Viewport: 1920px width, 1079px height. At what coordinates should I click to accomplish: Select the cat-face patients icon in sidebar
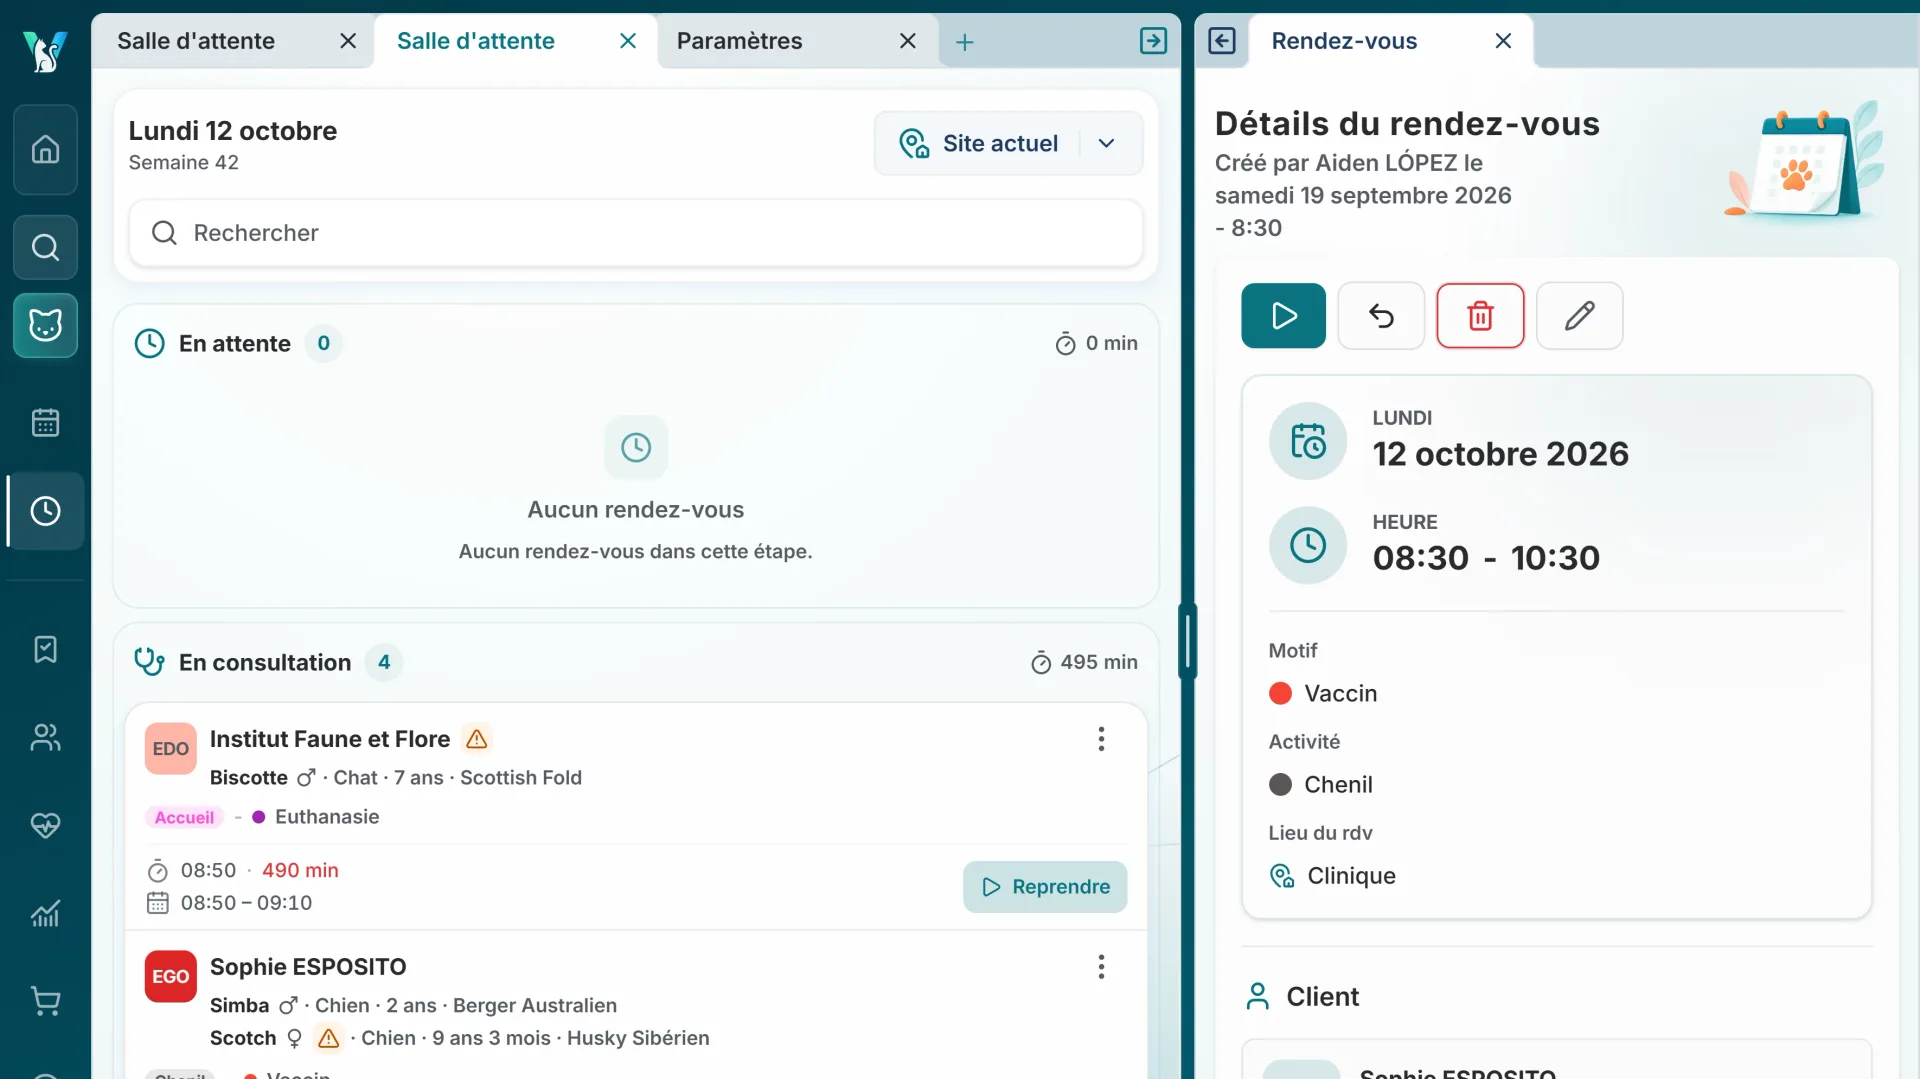[45, 325]
